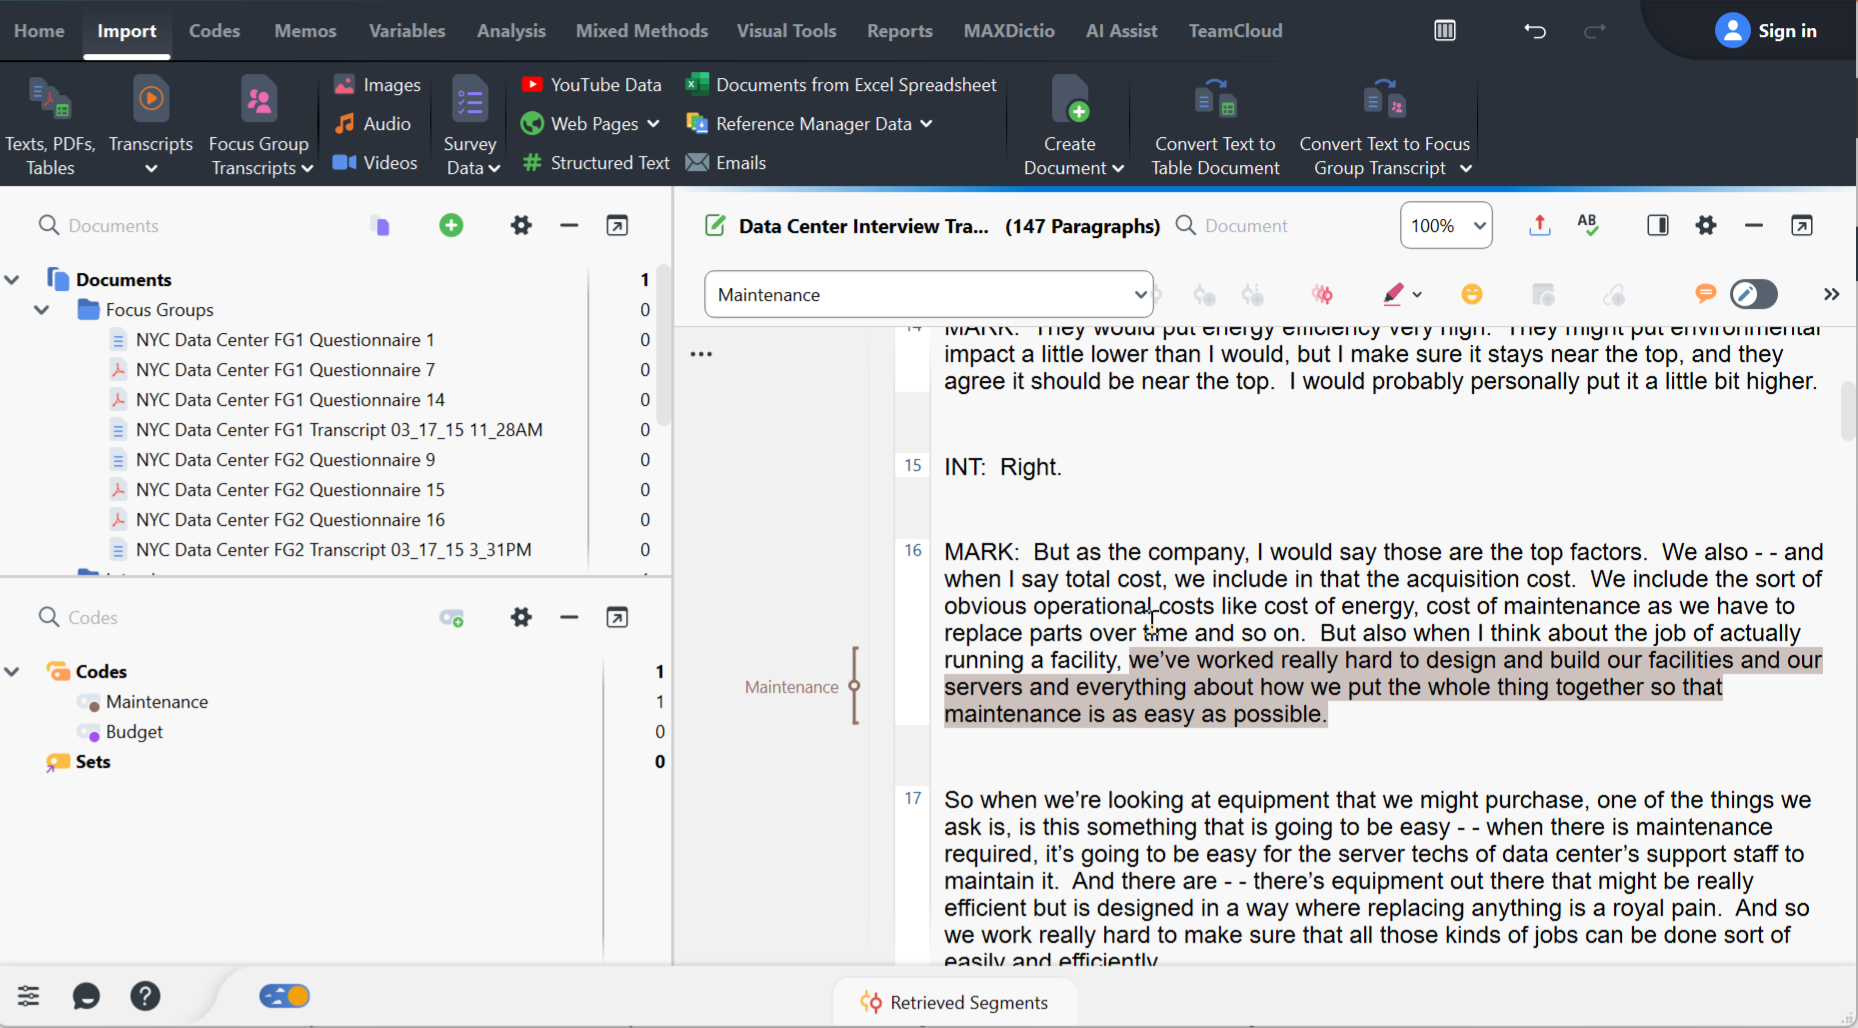Image resolution: width=1858 pixels, height=1028 pixels.
Task: Switch to the Home tab
Action: [x=39, y=31]
